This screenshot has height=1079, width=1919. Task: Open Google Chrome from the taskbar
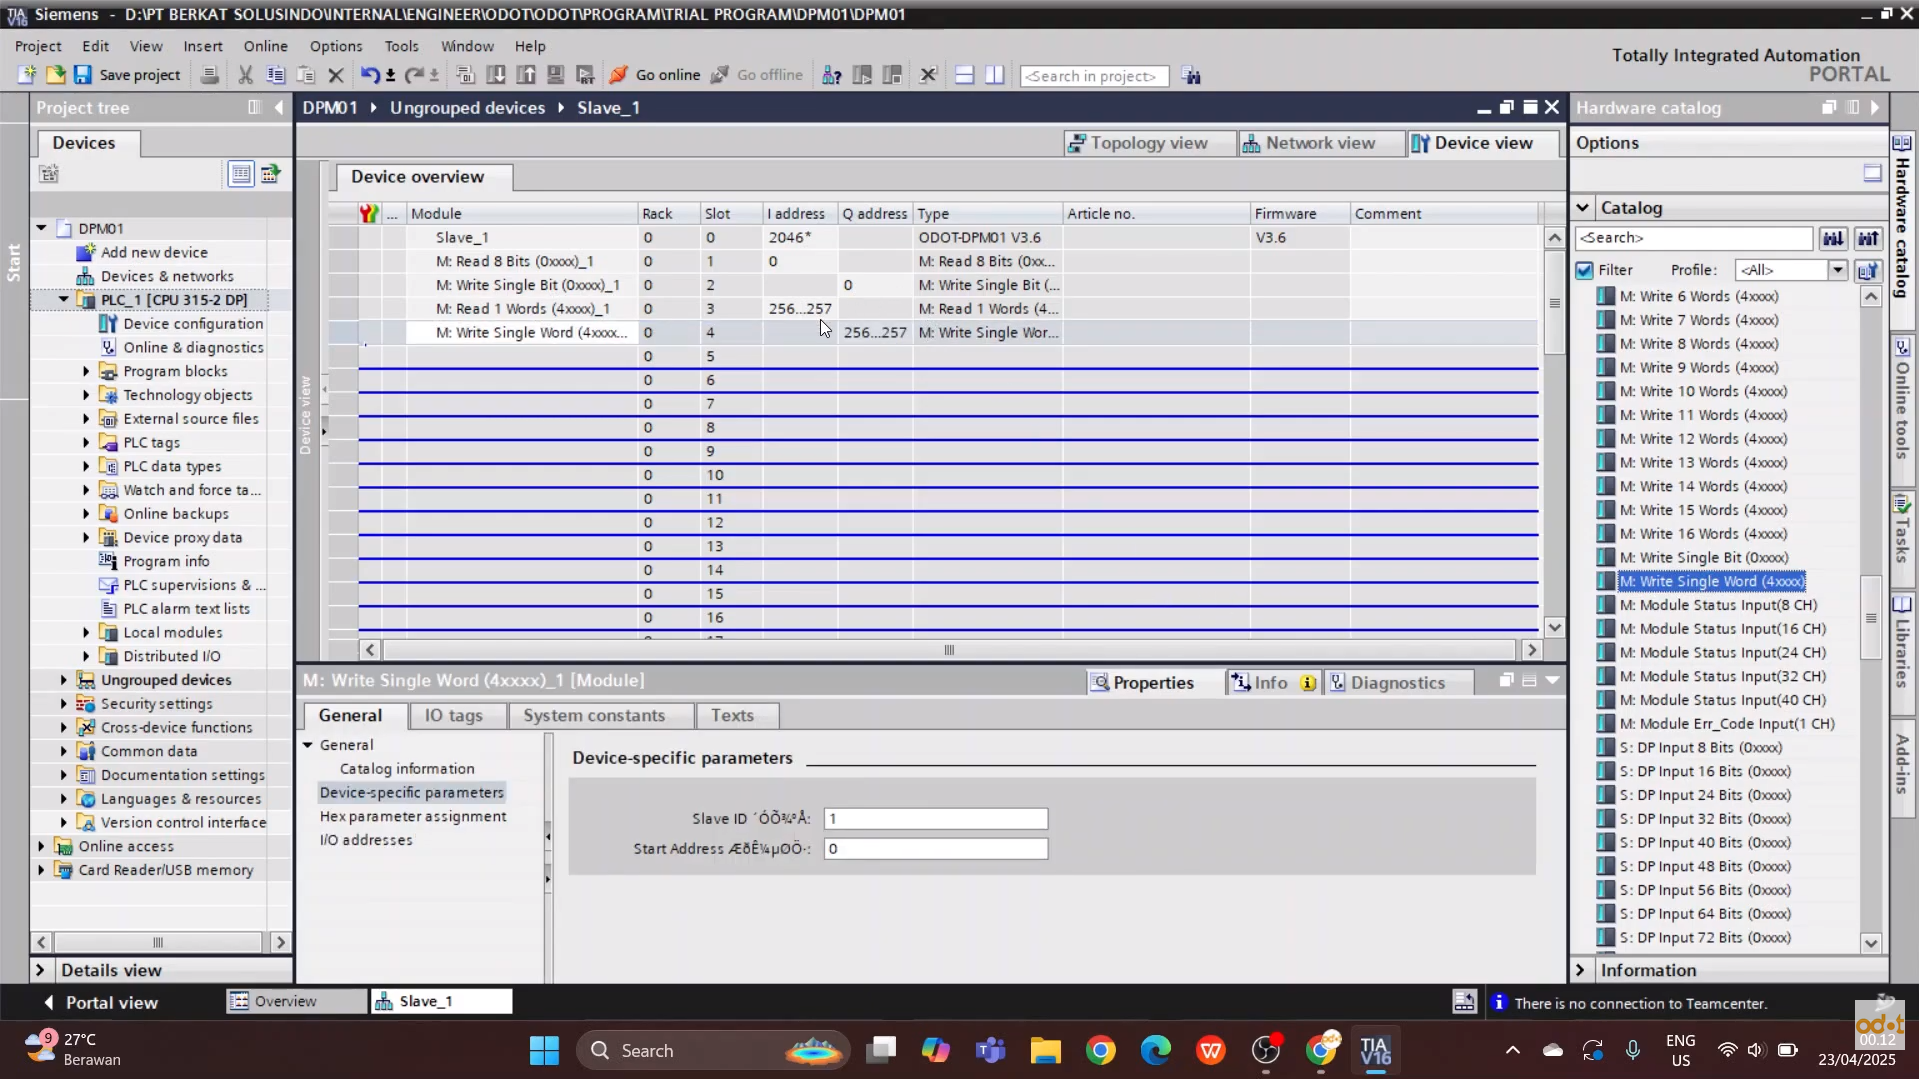(x=1100, y=1050)
